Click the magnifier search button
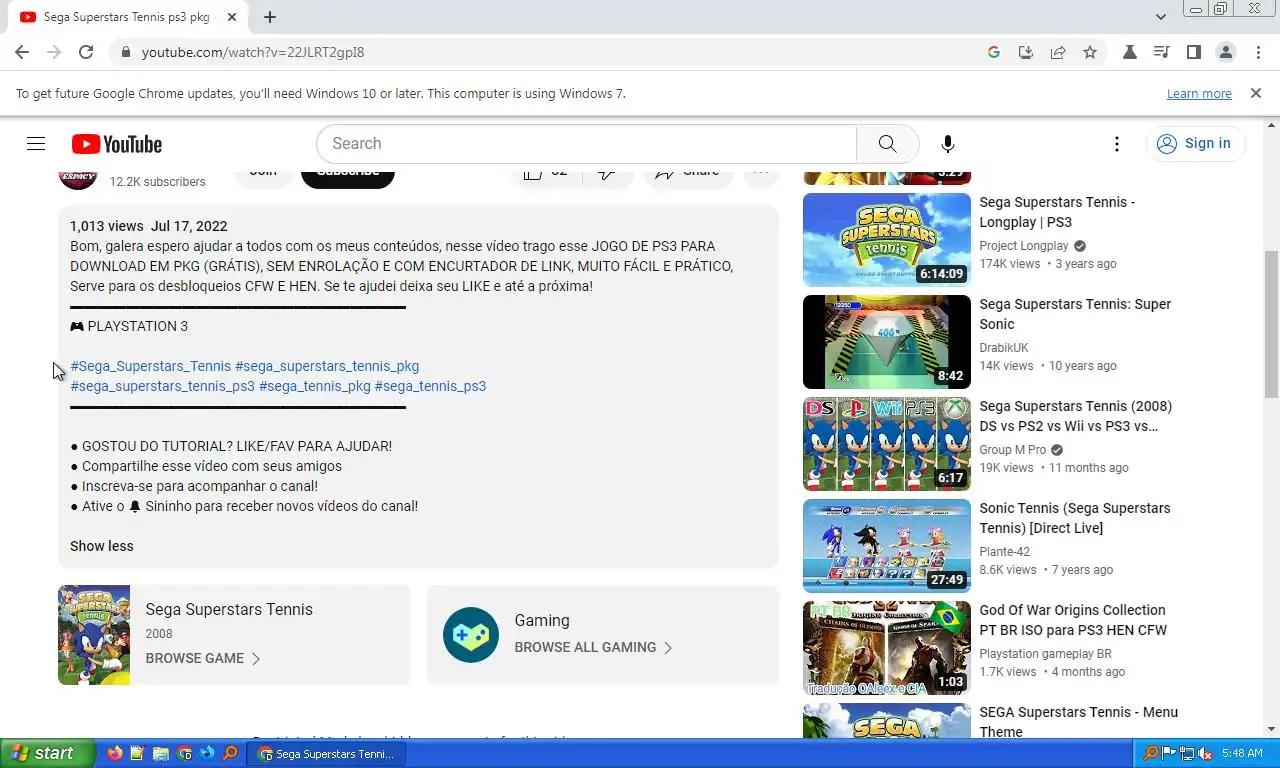The image size is (1280, 768). click(887, 144)
